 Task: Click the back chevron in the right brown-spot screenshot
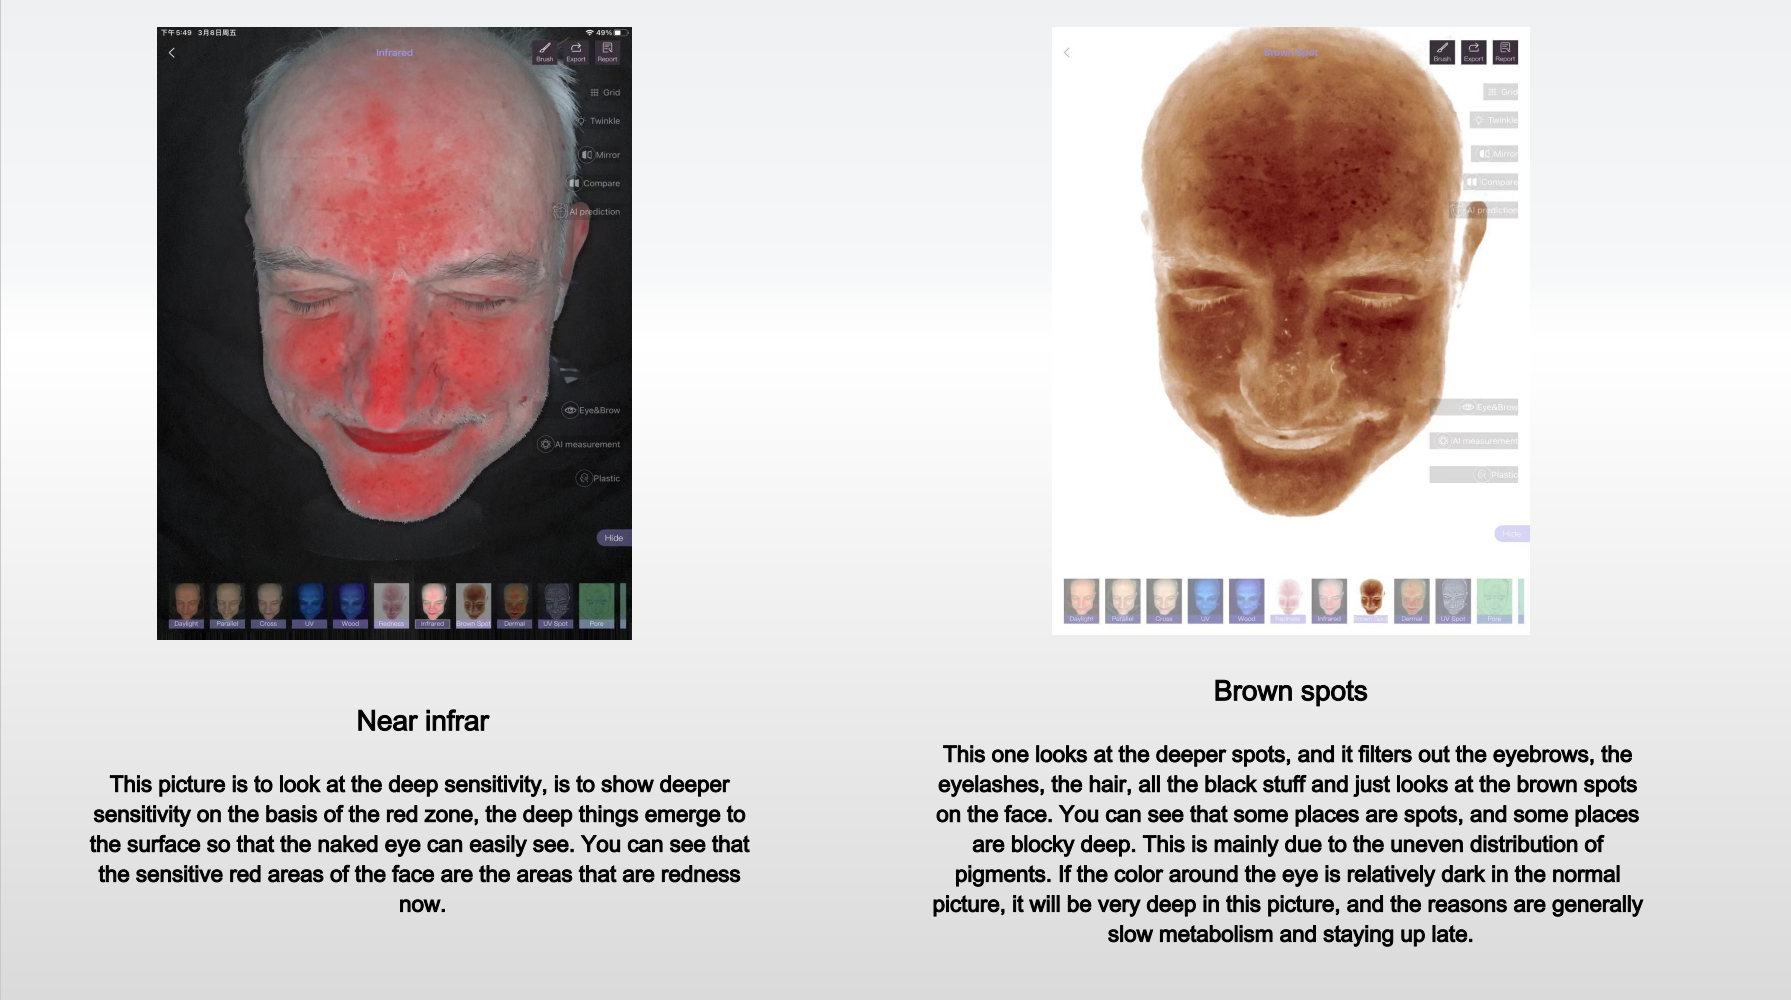point(1067,53)
